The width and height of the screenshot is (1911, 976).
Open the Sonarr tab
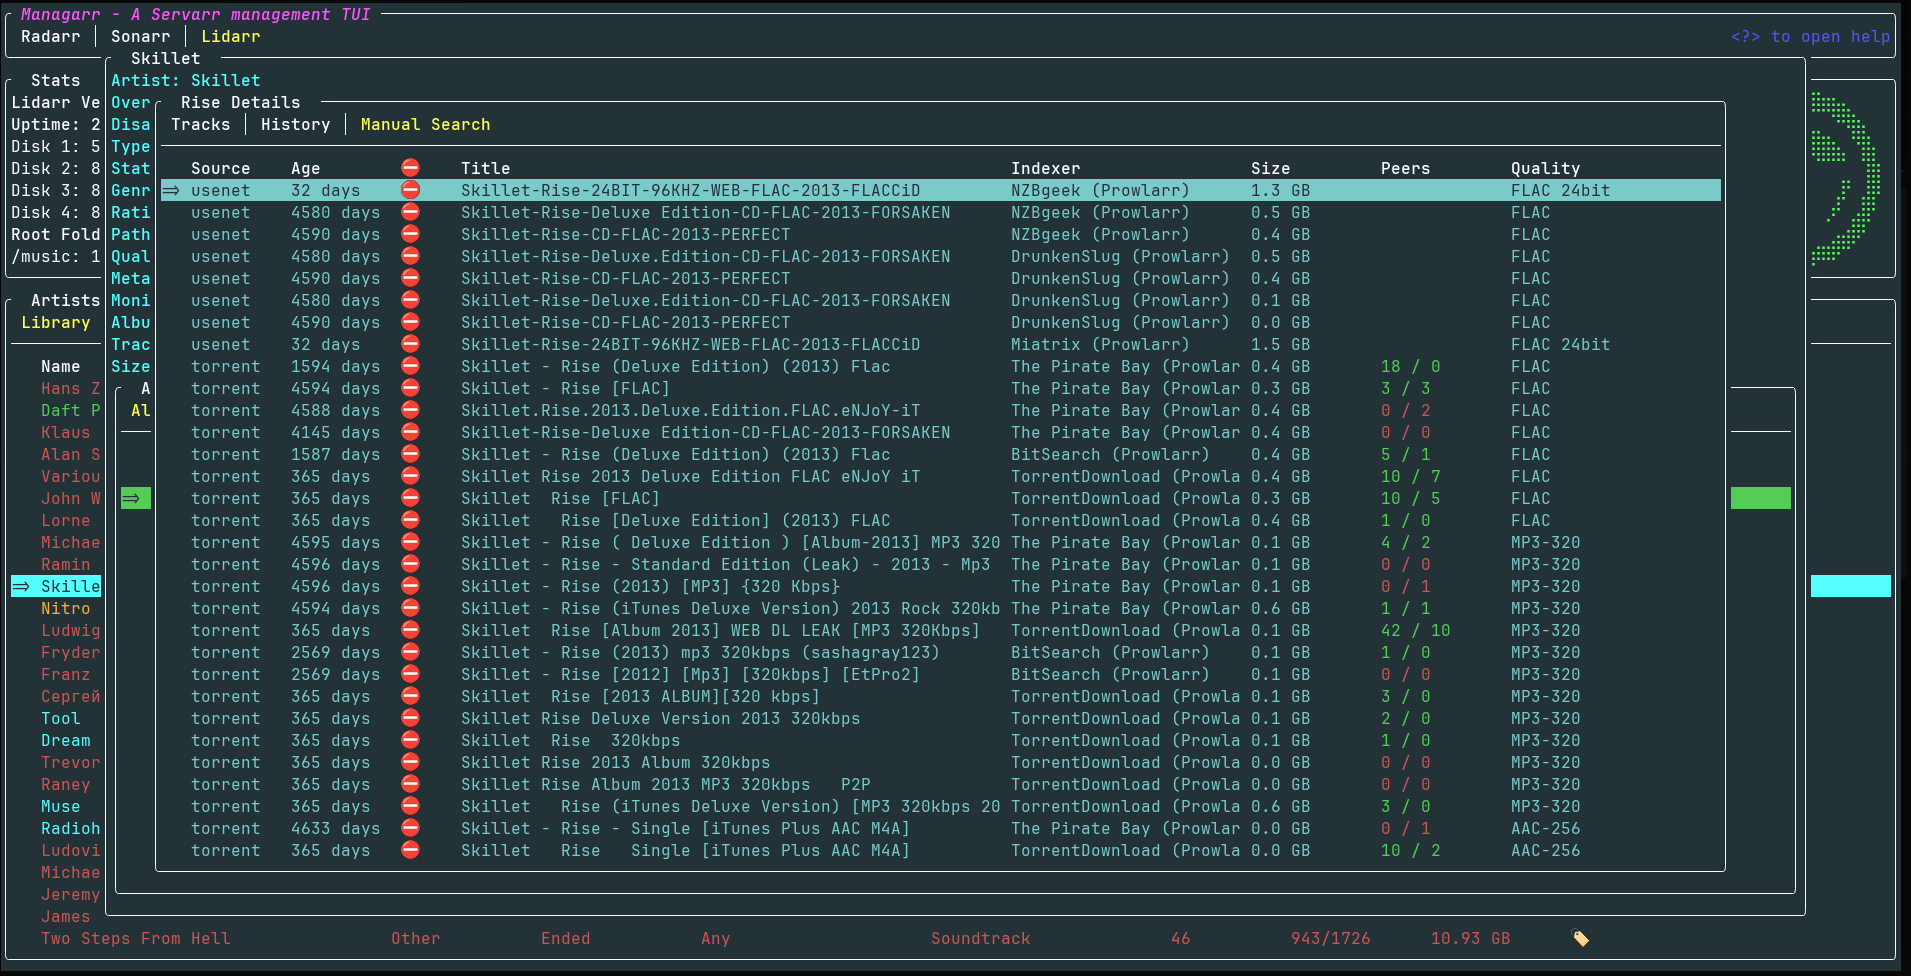pos(140,36)
